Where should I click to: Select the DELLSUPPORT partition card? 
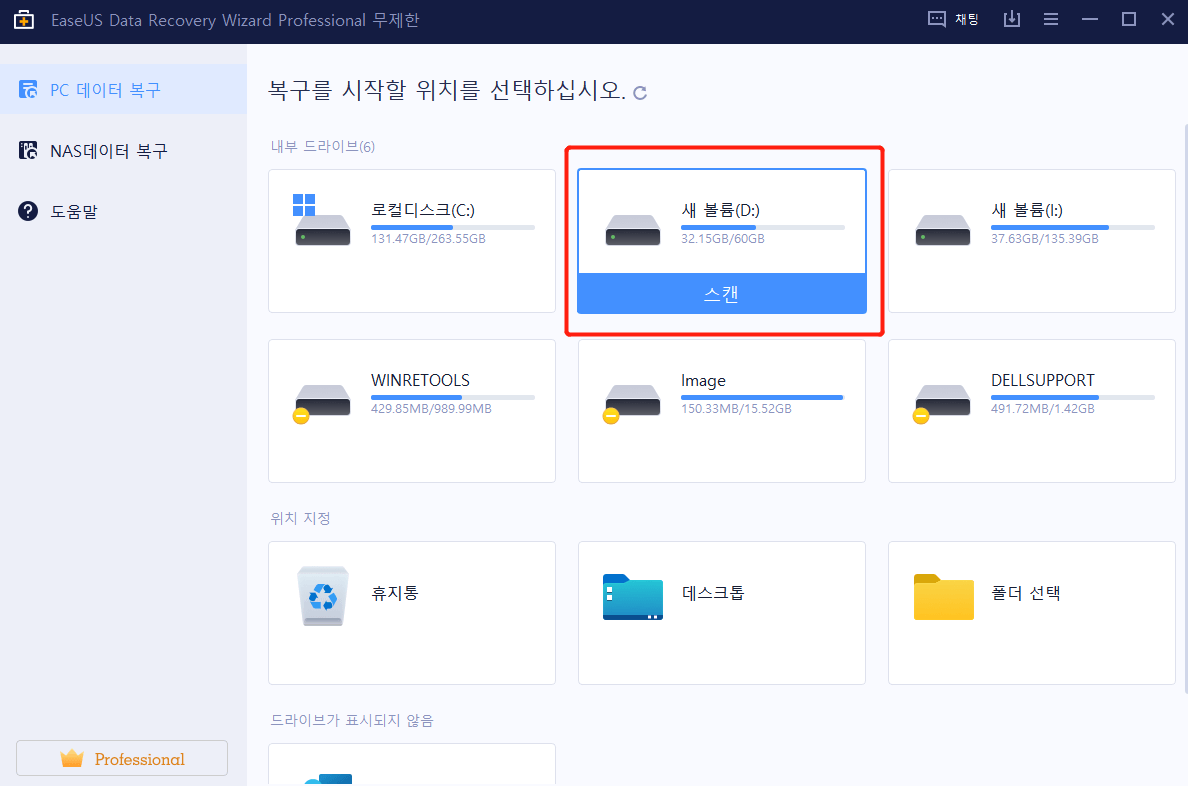1031,411
